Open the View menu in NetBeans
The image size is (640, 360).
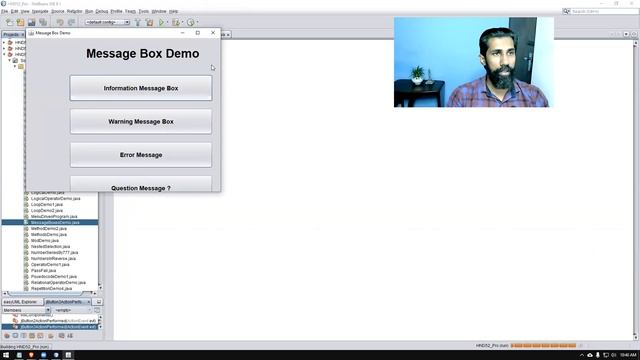[25, 11]
